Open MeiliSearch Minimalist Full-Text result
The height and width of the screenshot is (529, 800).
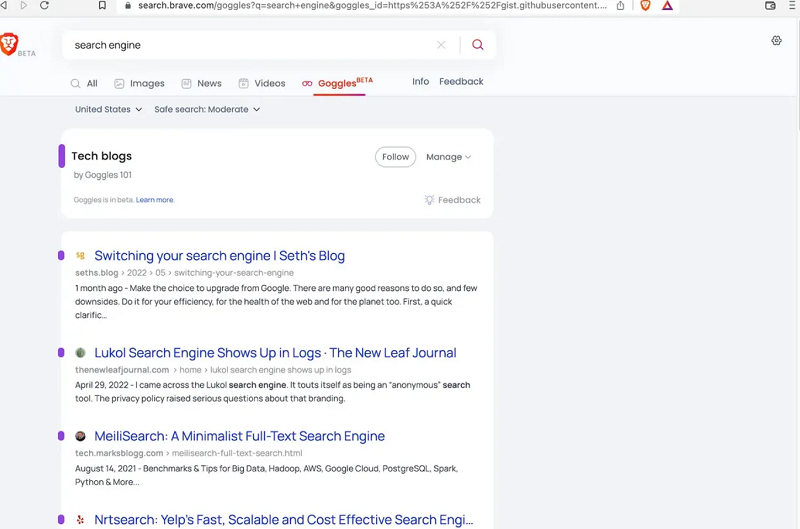(x=239, y=436)
